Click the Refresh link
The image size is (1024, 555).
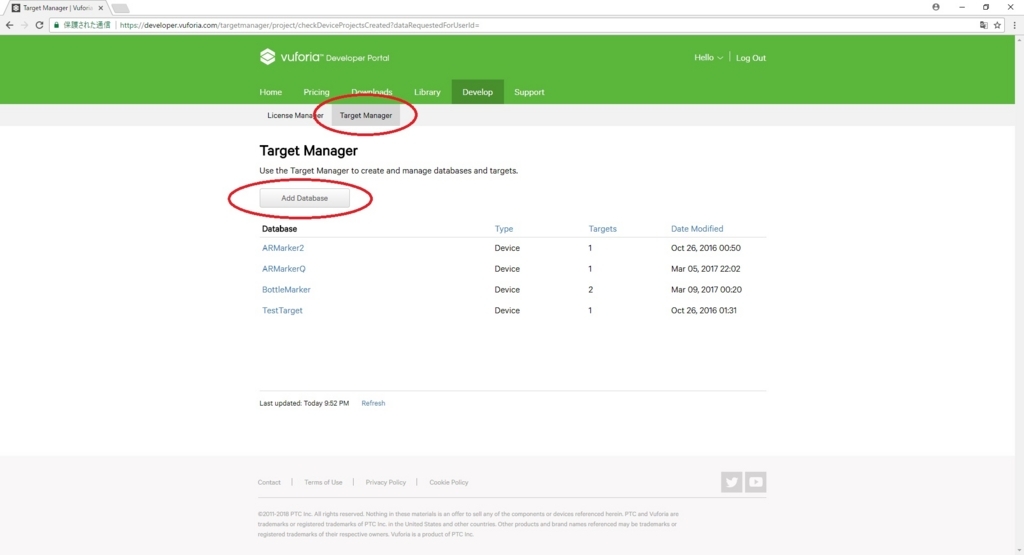coord(373,404)
